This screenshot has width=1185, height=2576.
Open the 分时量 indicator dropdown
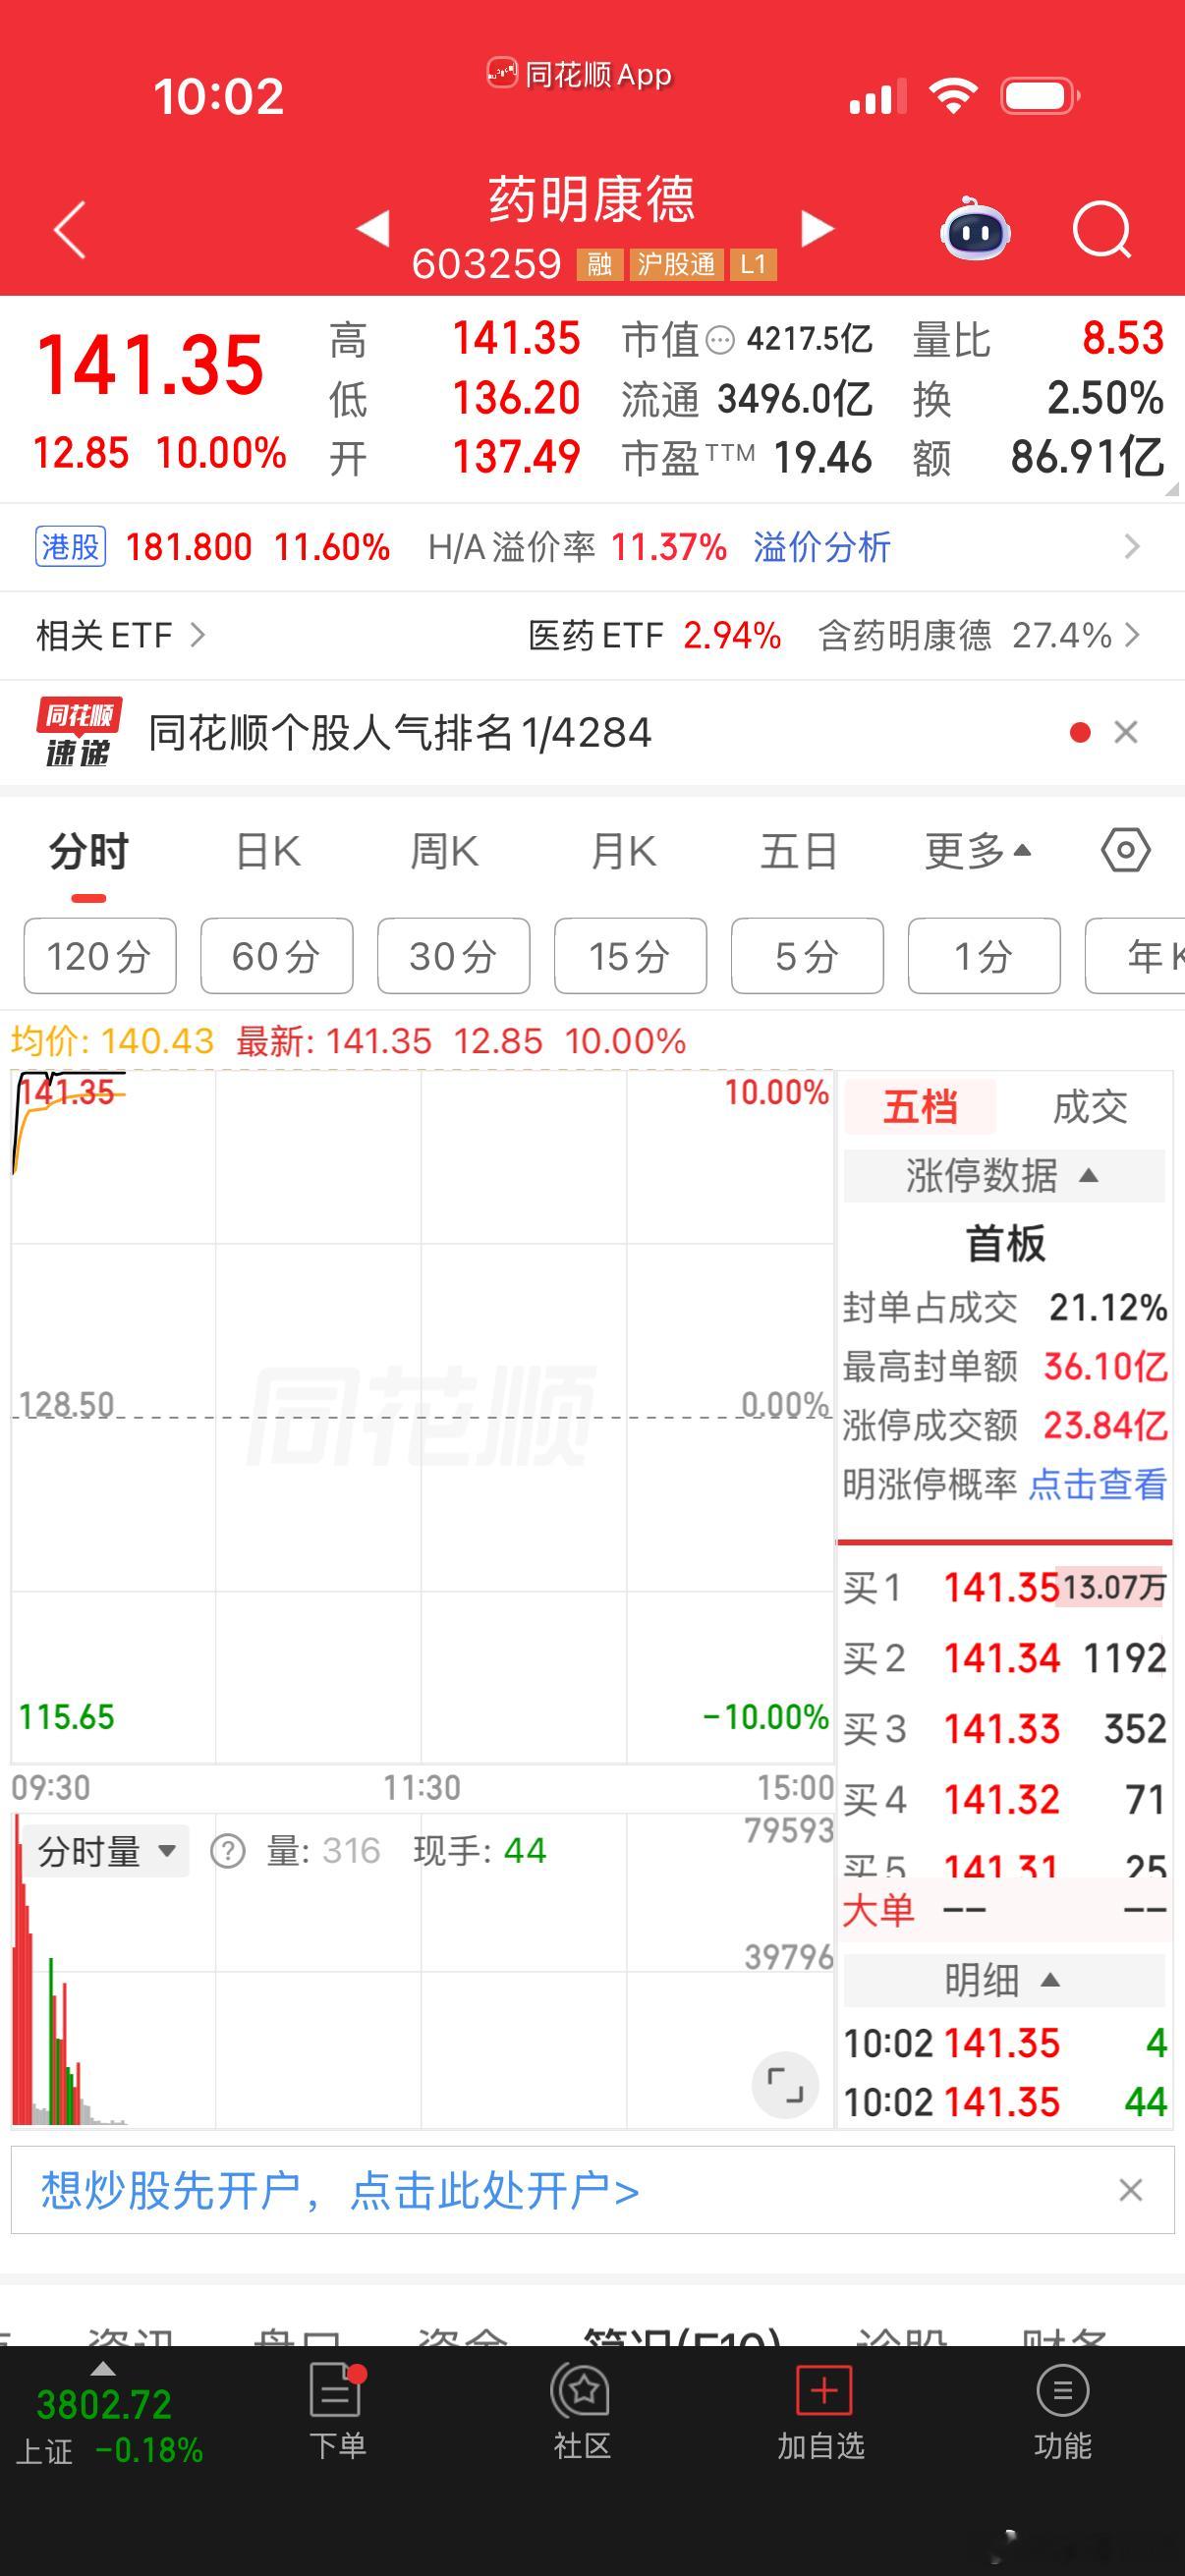107,1851
